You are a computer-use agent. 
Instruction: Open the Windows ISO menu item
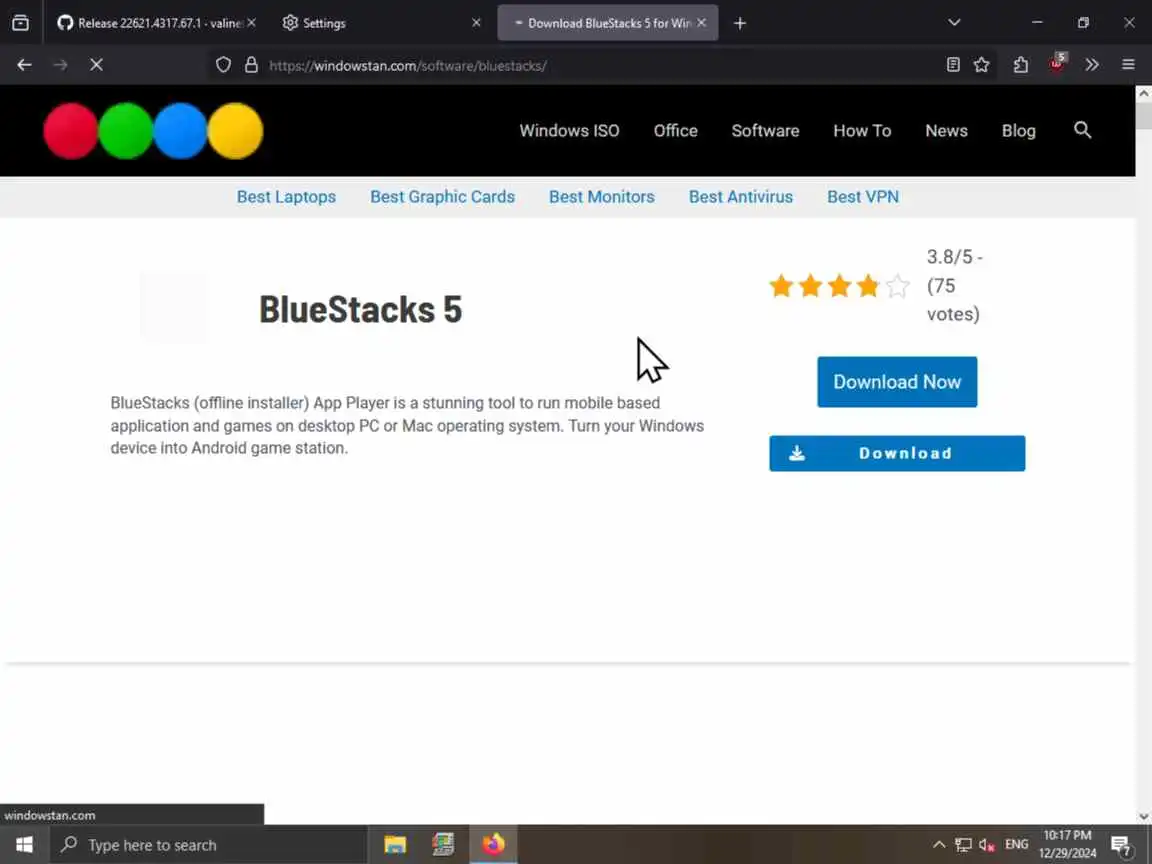tap(569, 131)
